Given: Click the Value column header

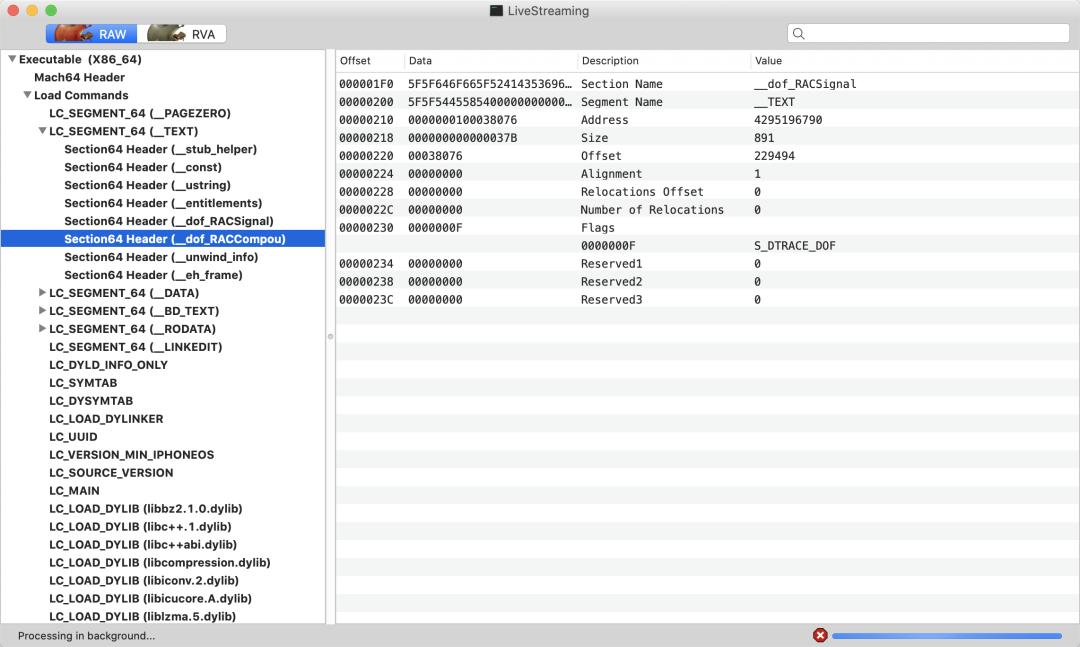Looking at the screenshot, I should (x=770, y=60).
